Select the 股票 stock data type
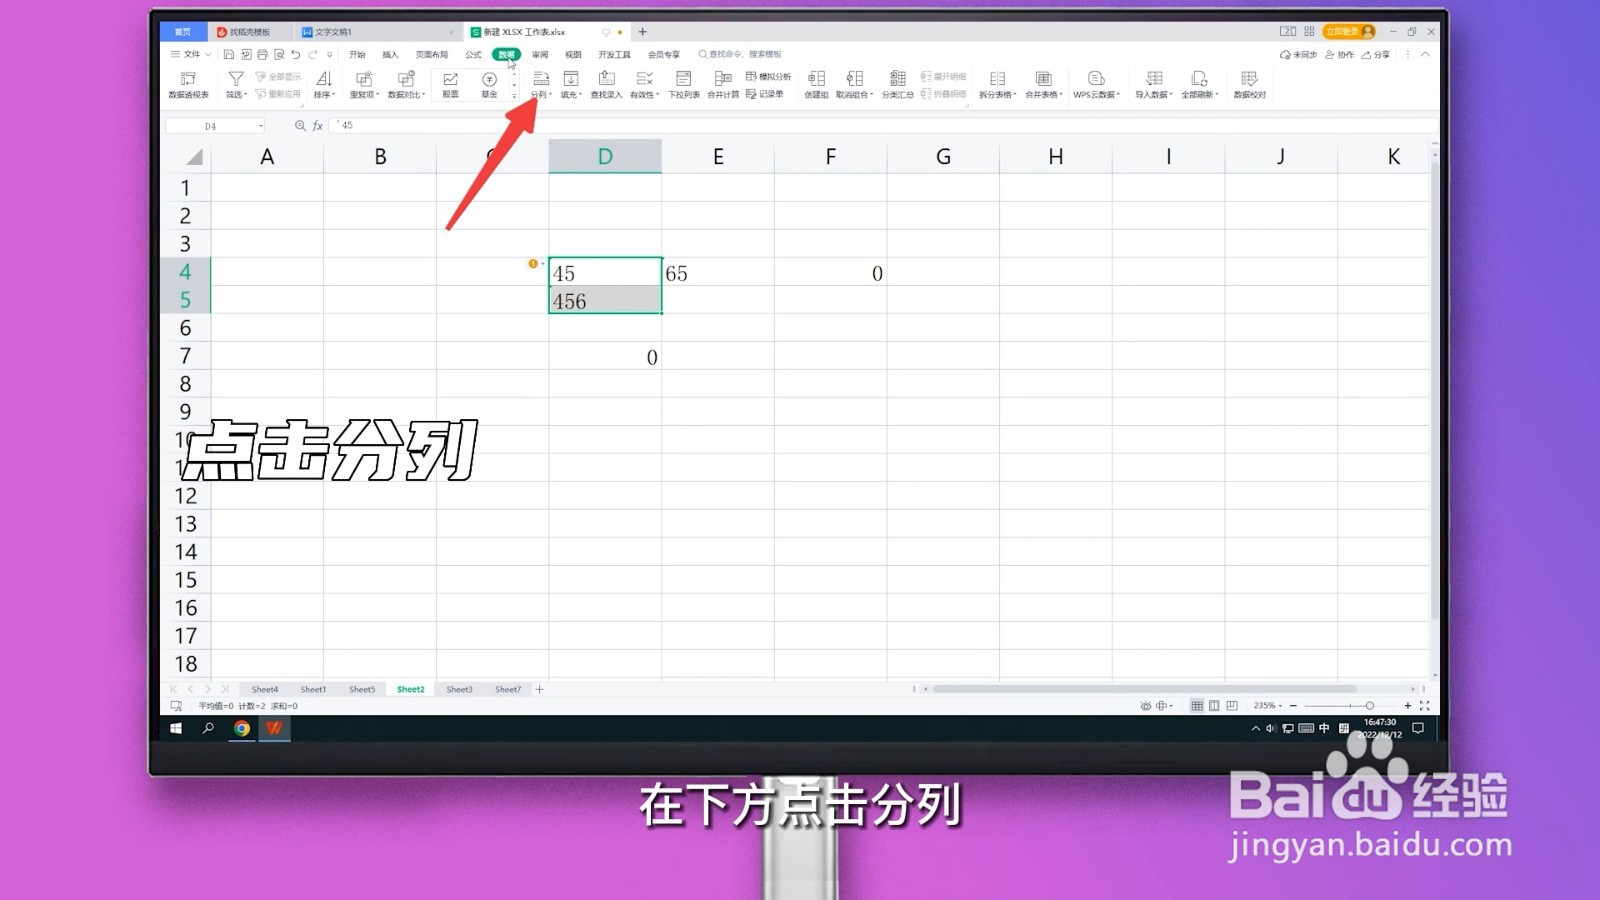The image size is (1600, 900). point(450,84)
